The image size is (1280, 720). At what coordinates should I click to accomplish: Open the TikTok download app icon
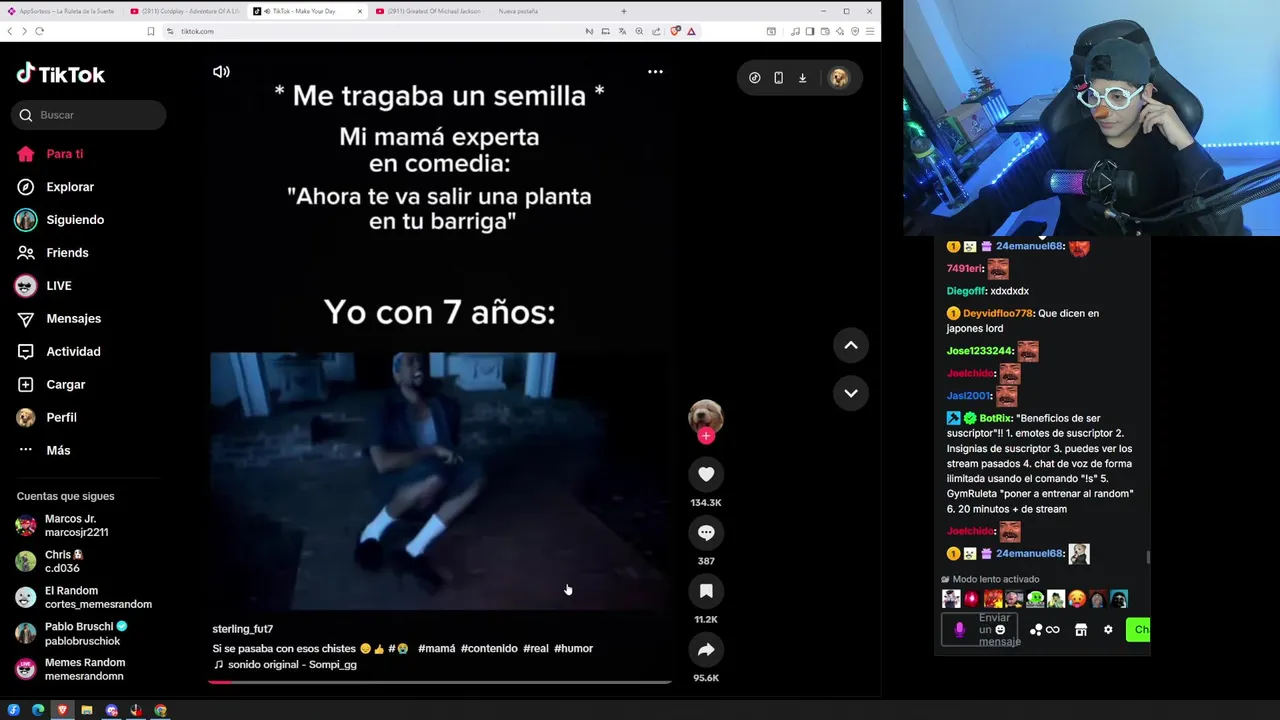[x=802, y=78]
